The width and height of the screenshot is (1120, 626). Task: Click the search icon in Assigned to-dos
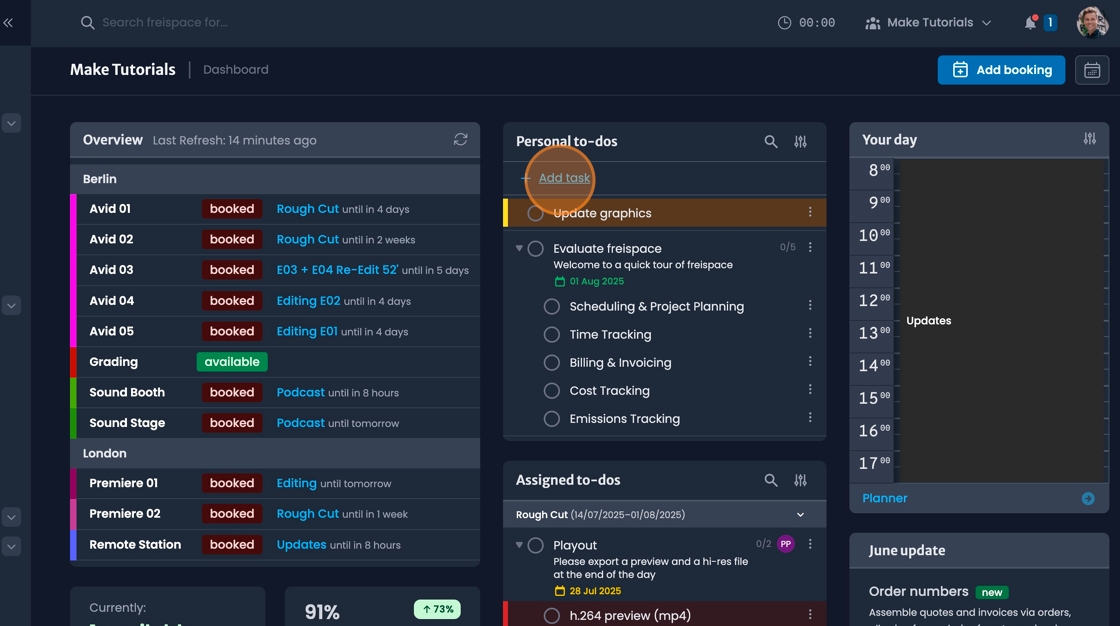point(770,480)
